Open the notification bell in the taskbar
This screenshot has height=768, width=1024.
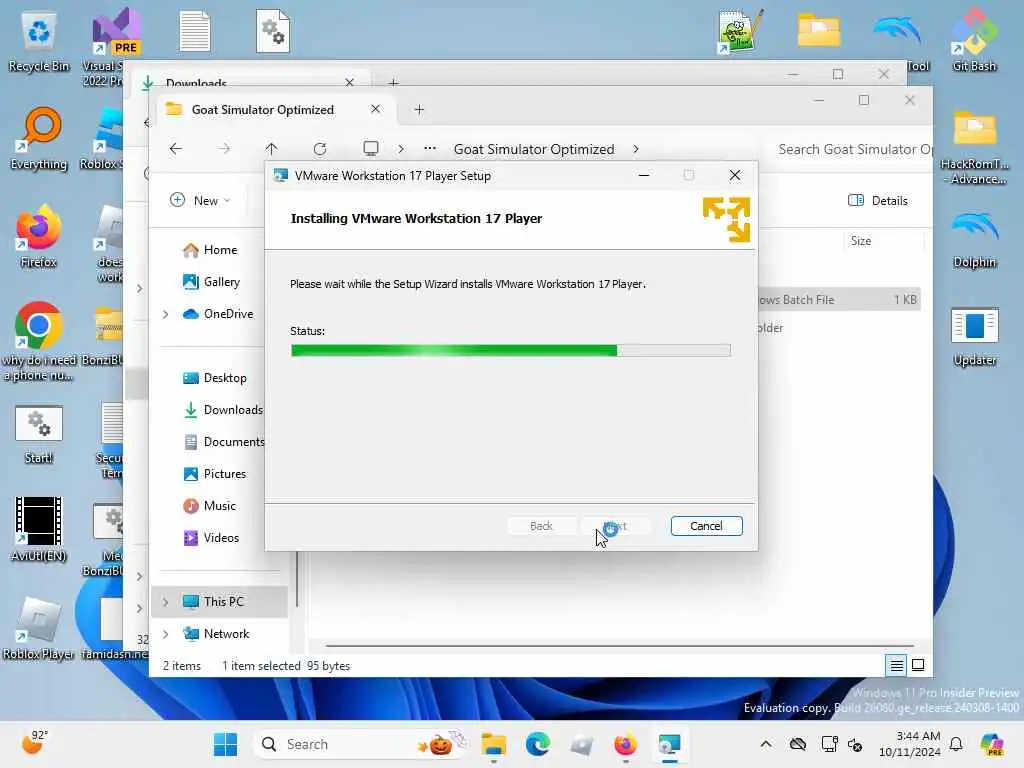[956, 744]
